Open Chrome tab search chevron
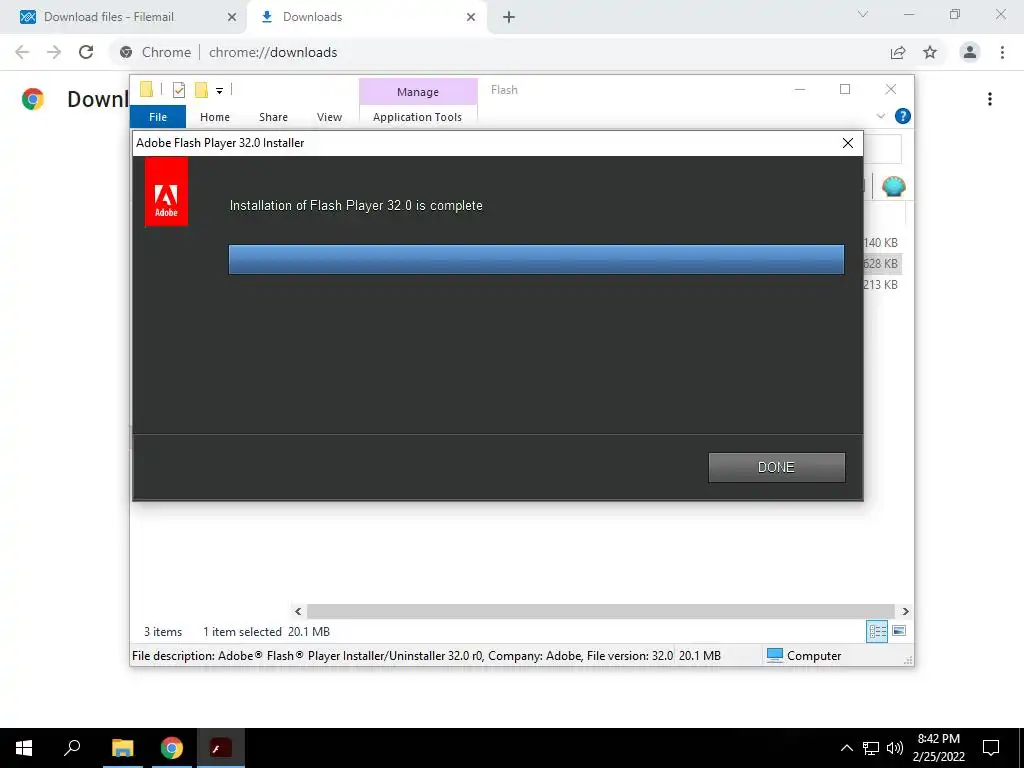This screenshot has width=1024, height=768. [863, 14]
